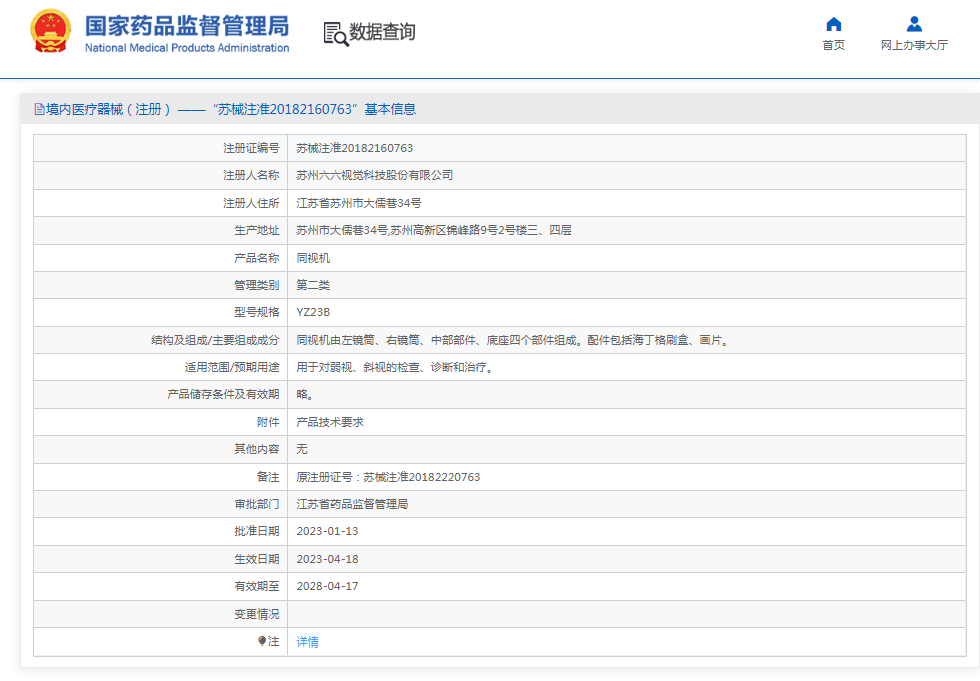Go to 首页 text label
The height and width of the screenshot is (681, 980).
(833, 46)
